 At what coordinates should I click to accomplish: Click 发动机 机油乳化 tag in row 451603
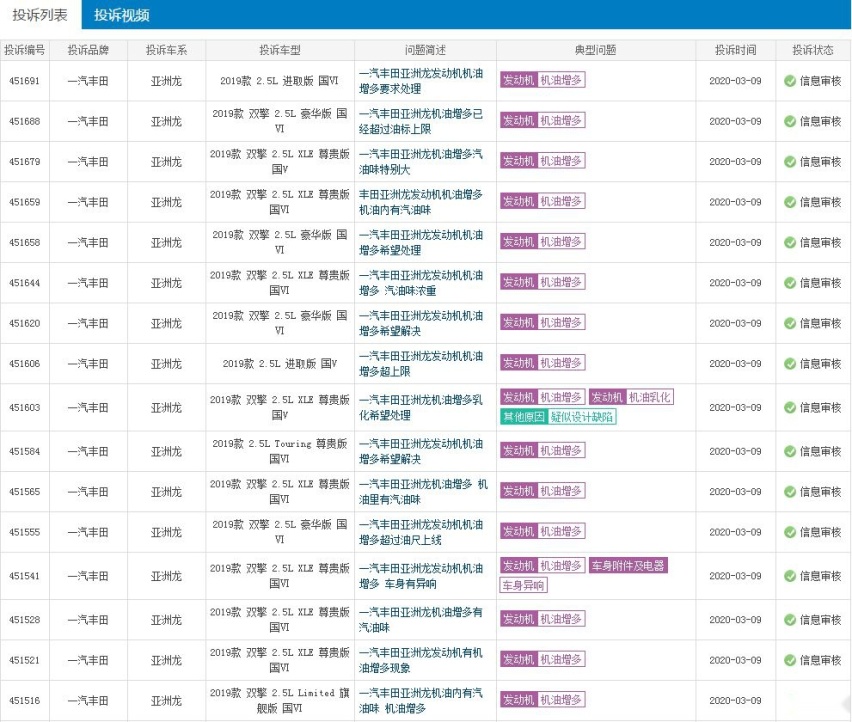click(x=631, y=397)
